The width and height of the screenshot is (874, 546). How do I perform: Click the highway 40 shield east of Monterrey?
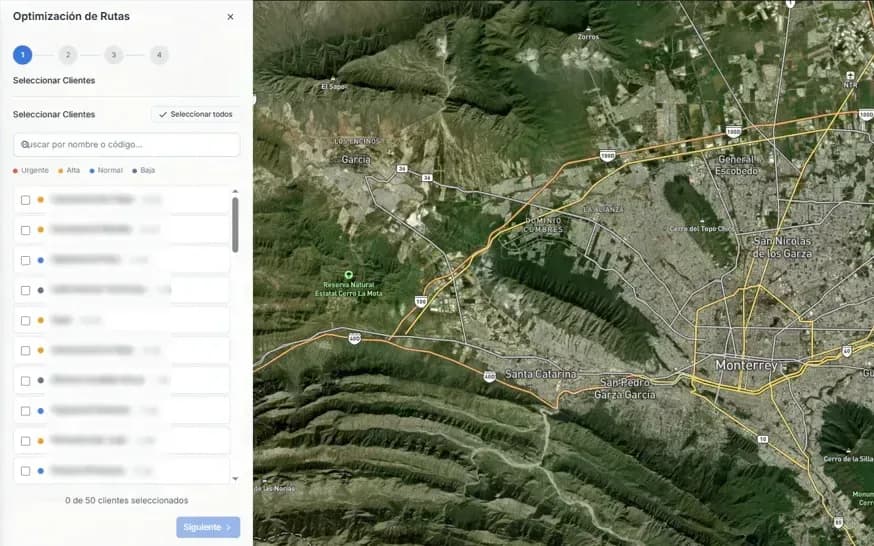coord(847,352)
